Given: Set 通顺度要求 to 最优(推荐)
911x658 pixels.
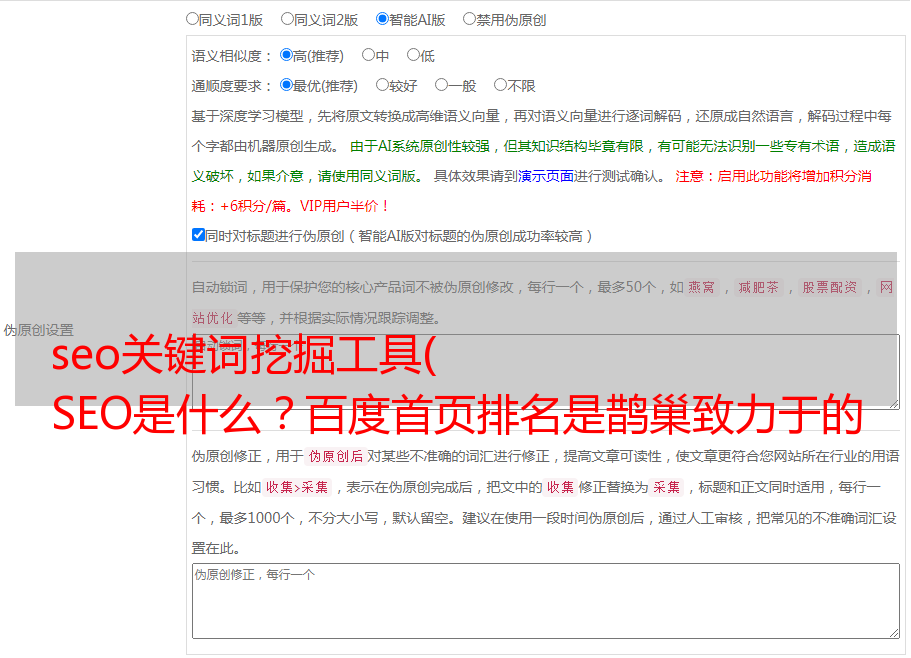Looking at the screenshot, I should click(x=286, y=85).
